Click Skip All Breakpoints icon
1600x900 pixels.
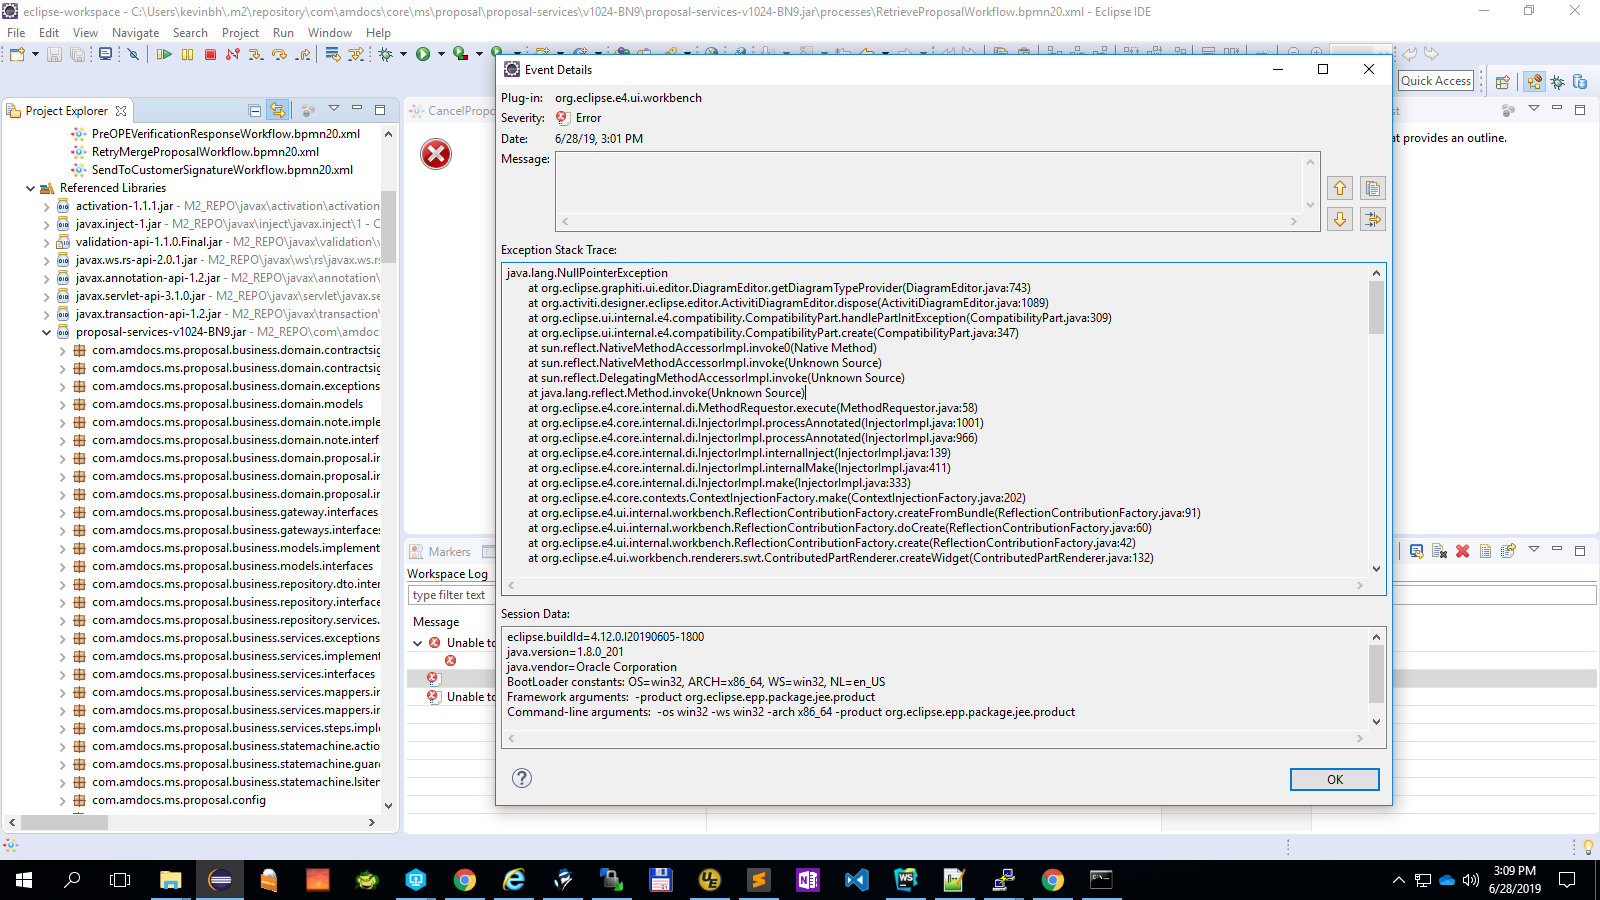coord(133,54)
